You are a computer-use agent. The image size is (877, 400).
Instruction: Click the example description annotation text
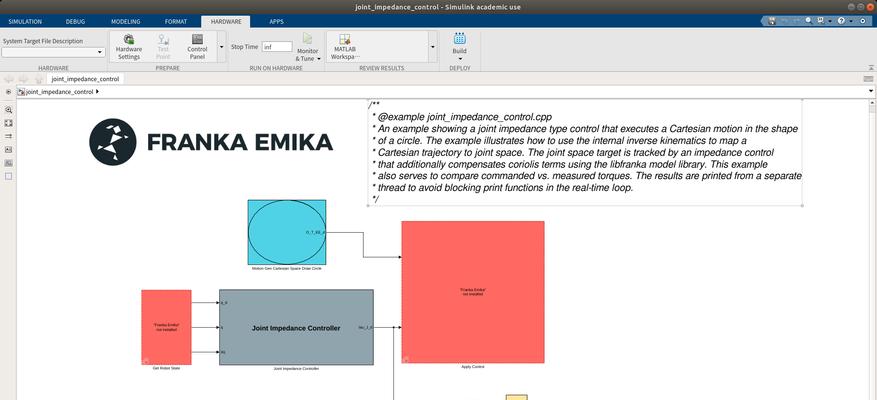pyautogui.click(x=585, y=153)
